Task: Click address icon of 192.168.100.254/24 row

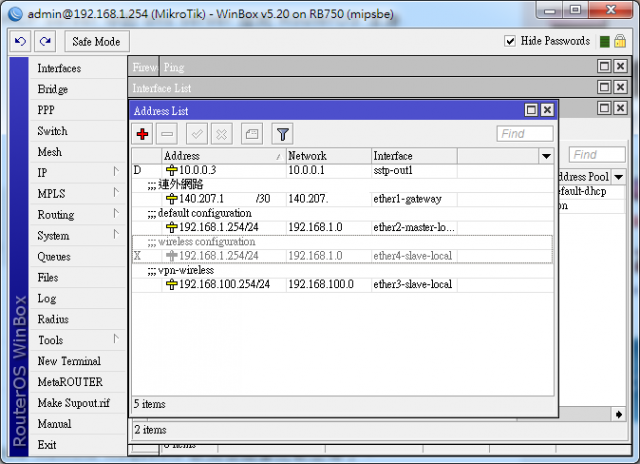Action: coord(171,284)
